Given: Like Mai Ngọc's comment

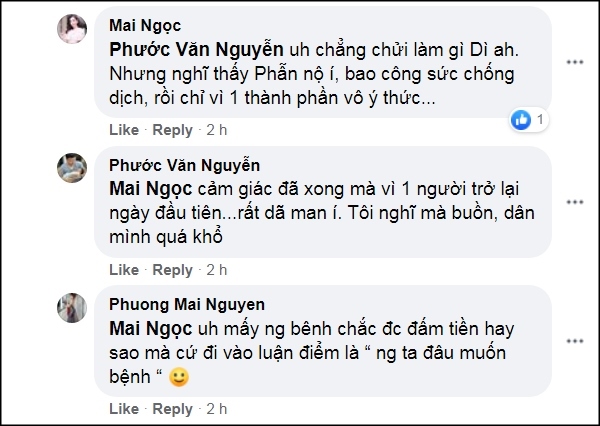Looking at the screenshot, I should coord(123,130).
